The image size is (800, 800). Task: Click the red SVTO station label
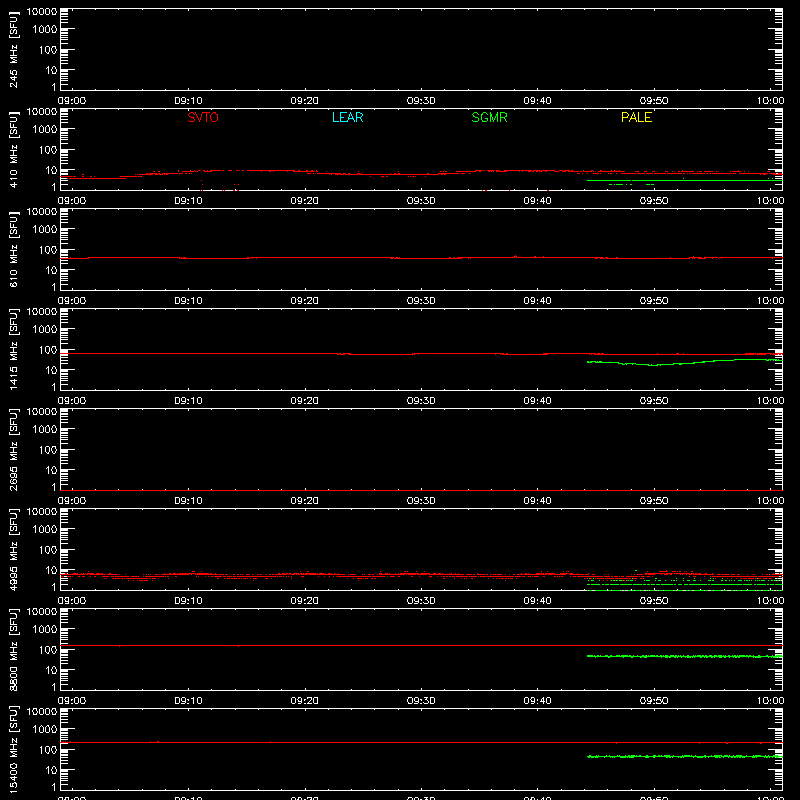point(203,117)
